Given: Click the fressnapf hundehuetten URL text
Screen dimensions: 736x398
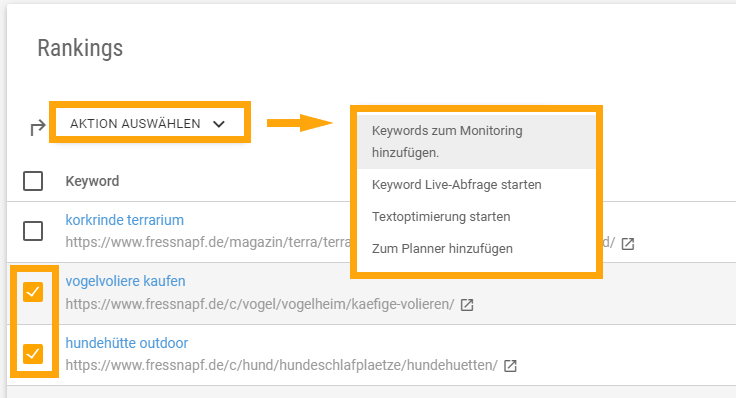Looking at the screenshot, I should (x=282, y=365).
